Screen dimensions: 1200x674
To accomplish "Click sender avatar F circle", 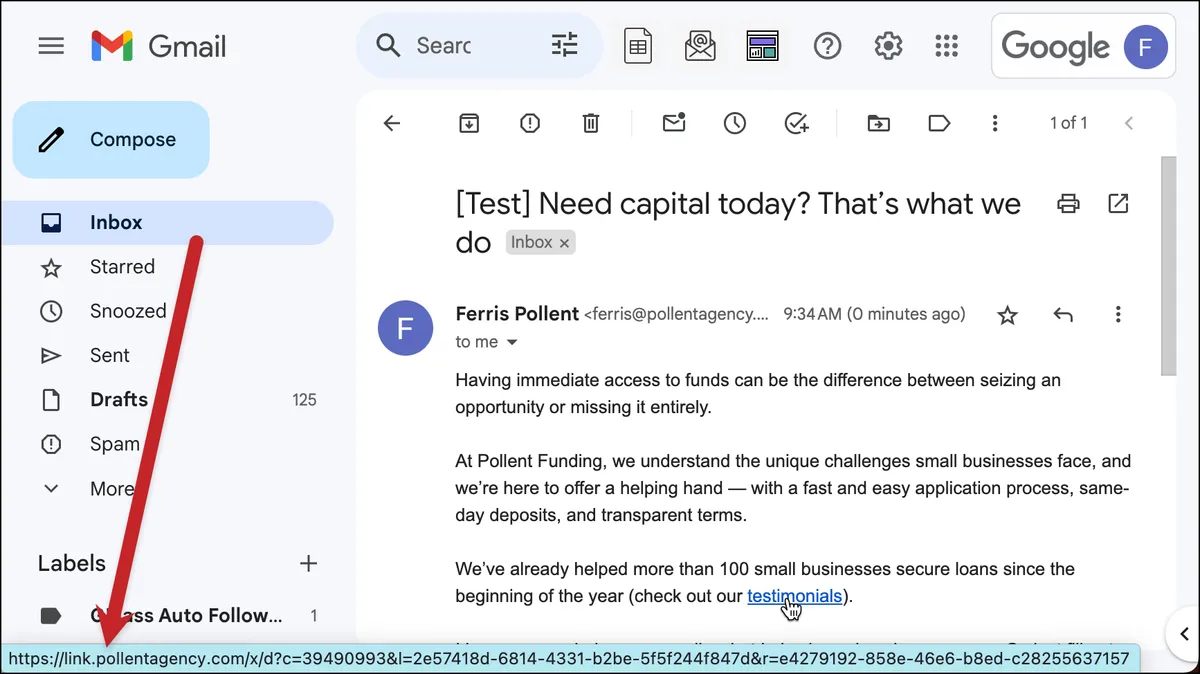I will pos(405,327).
